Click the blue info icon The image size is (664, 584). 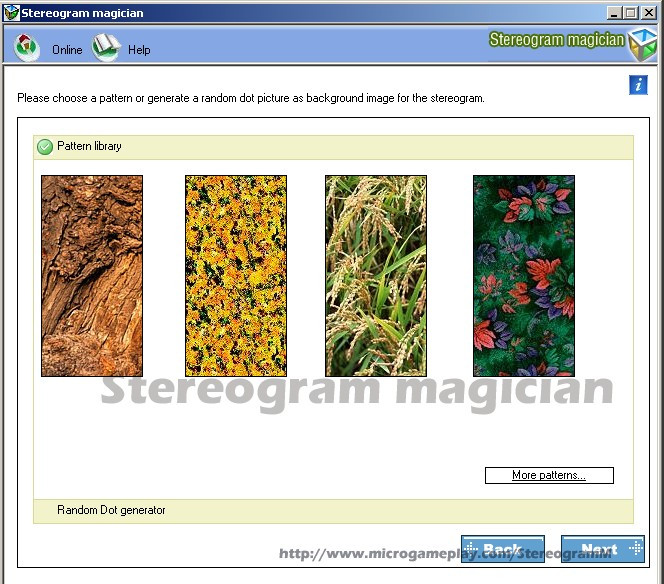(x=638, y=85)
